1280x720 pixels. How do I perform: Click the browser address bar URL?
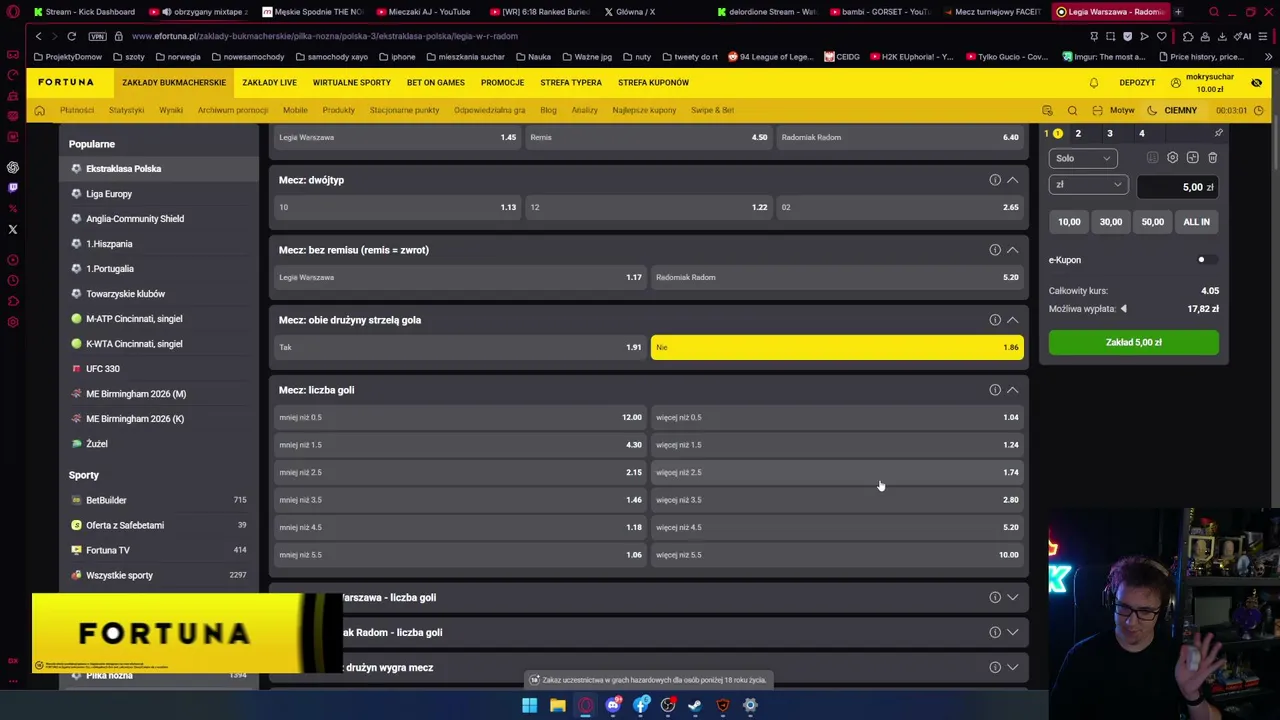(x=324, y=36)
